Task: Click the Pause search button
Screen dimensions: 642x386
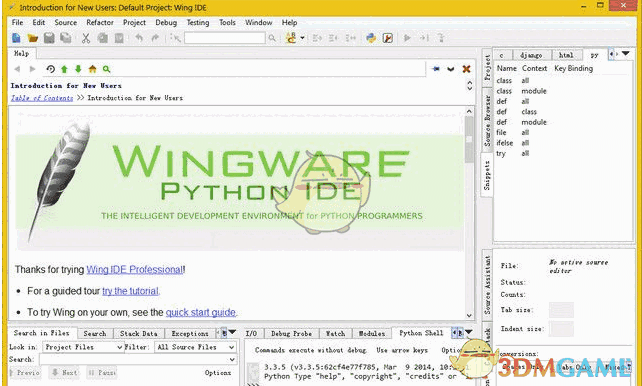Action: (102, 373)
